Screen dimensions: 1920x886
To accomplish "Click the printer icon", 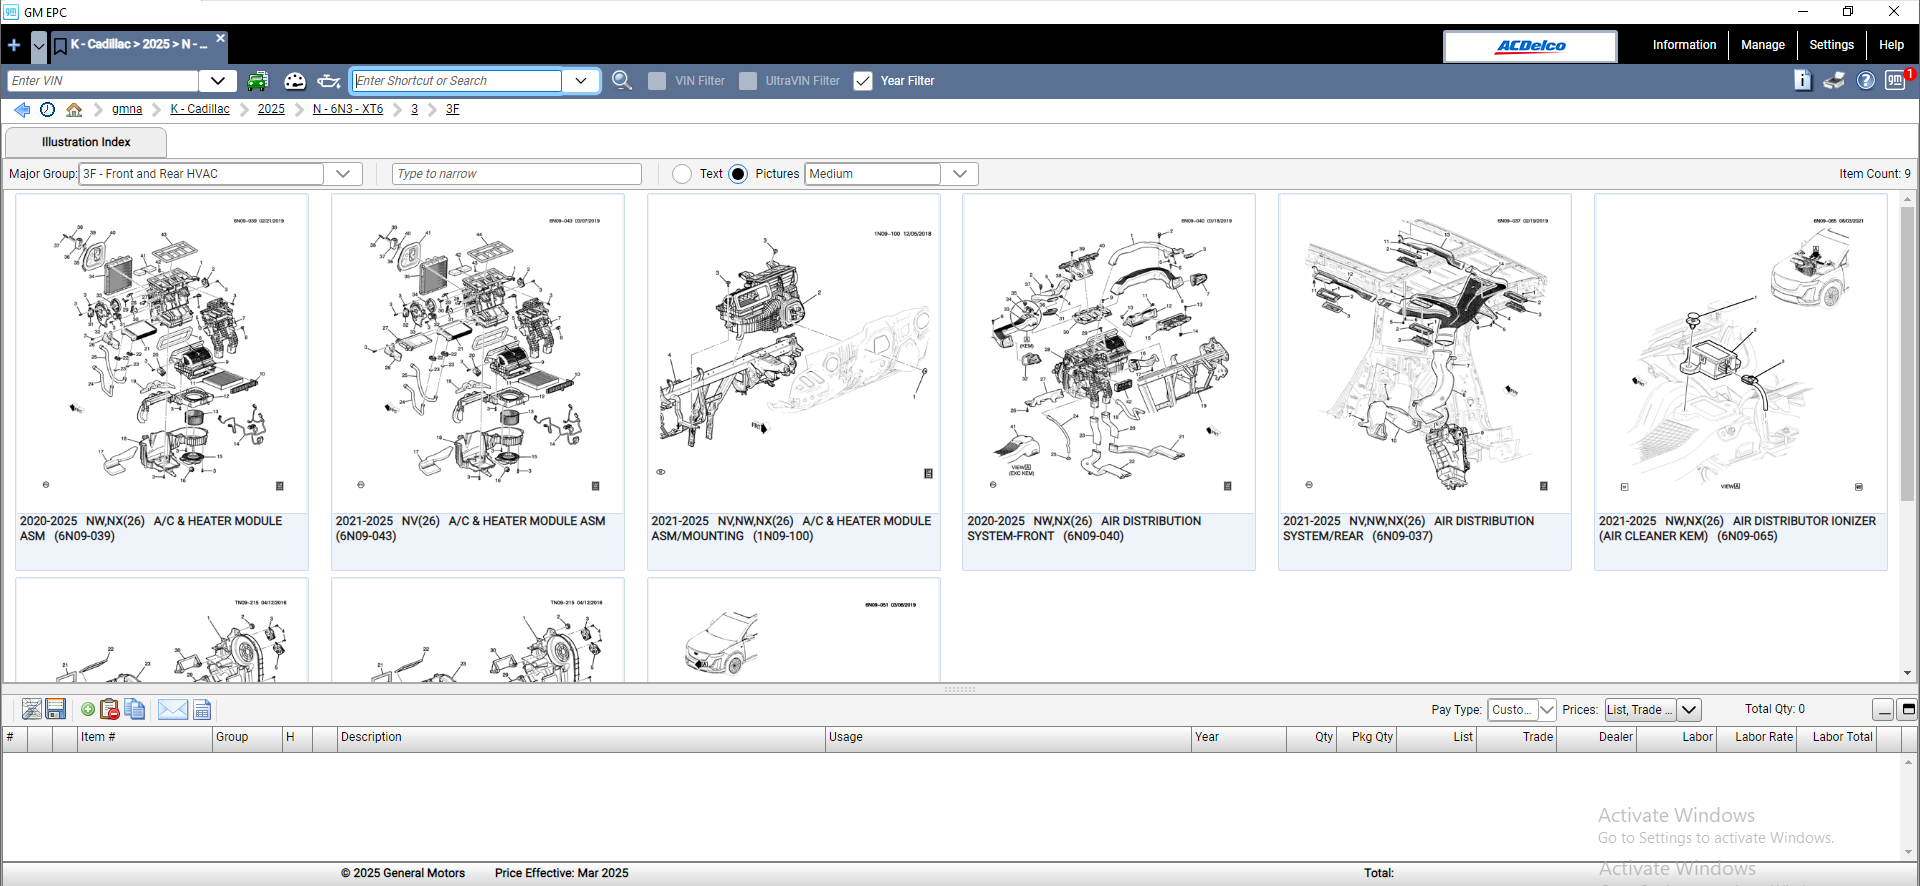I will click(x=1834, y=80).
